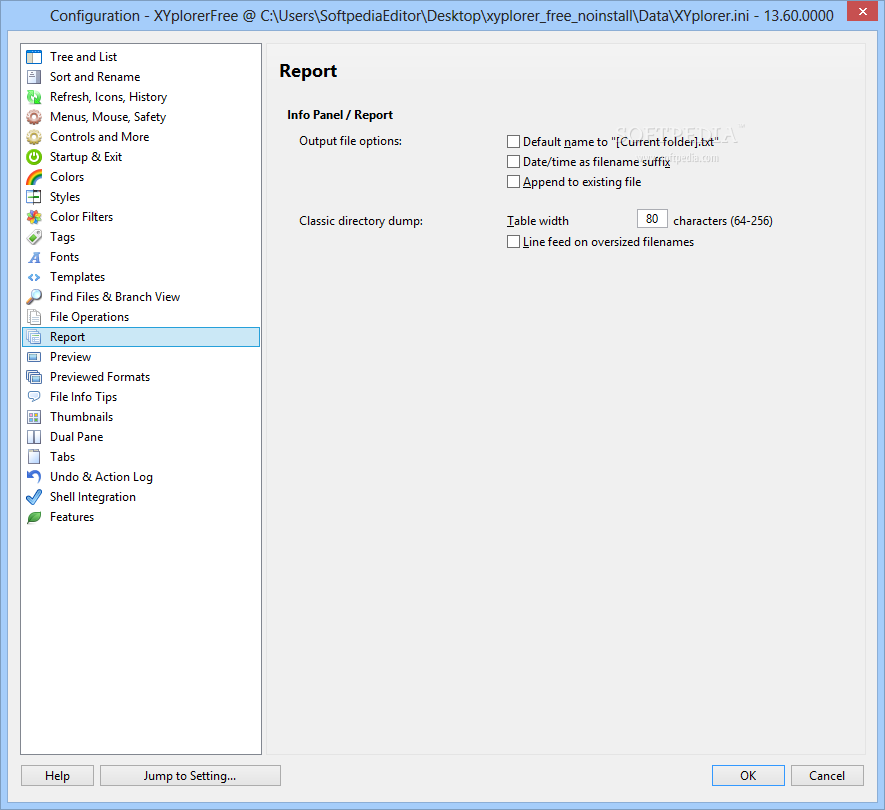Viewport: 885px width, 810px height.
Task: Select the Color Filters label
Action: point(81,217)
